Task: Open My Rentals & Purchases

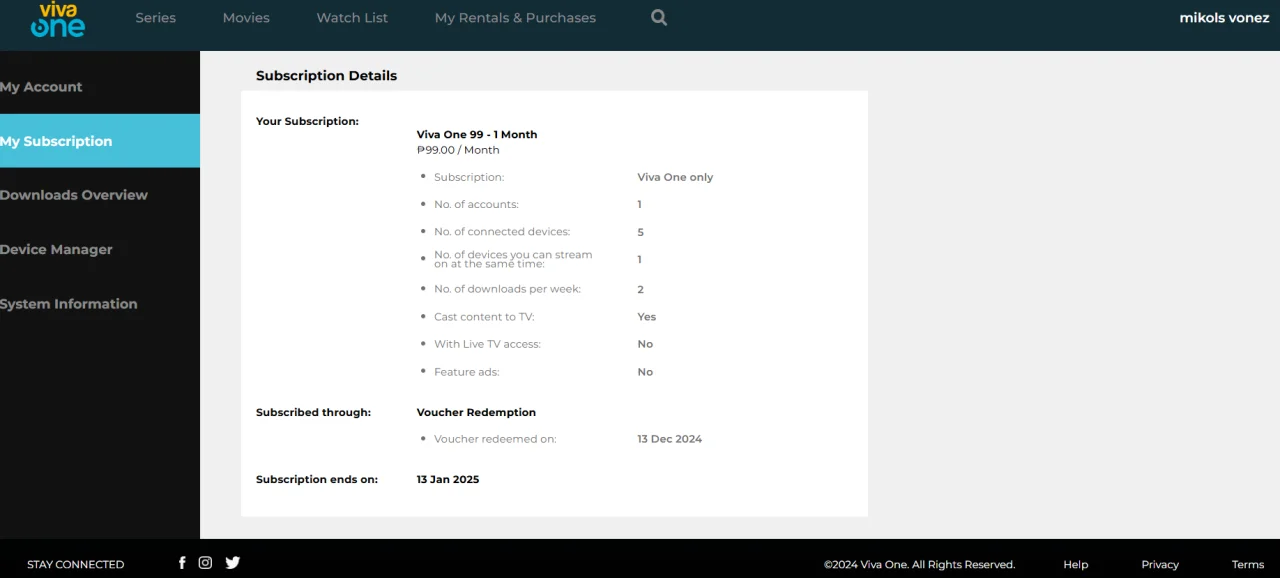Action: (515, 18)
